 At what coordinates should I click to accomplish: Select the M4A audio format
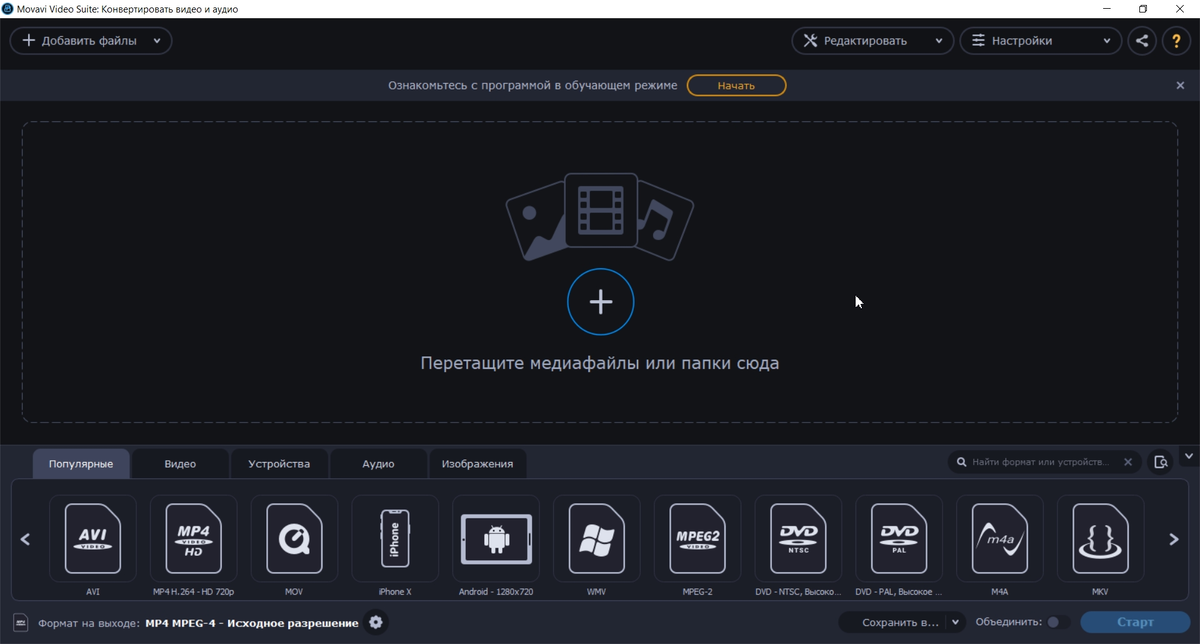click(999, 539)
